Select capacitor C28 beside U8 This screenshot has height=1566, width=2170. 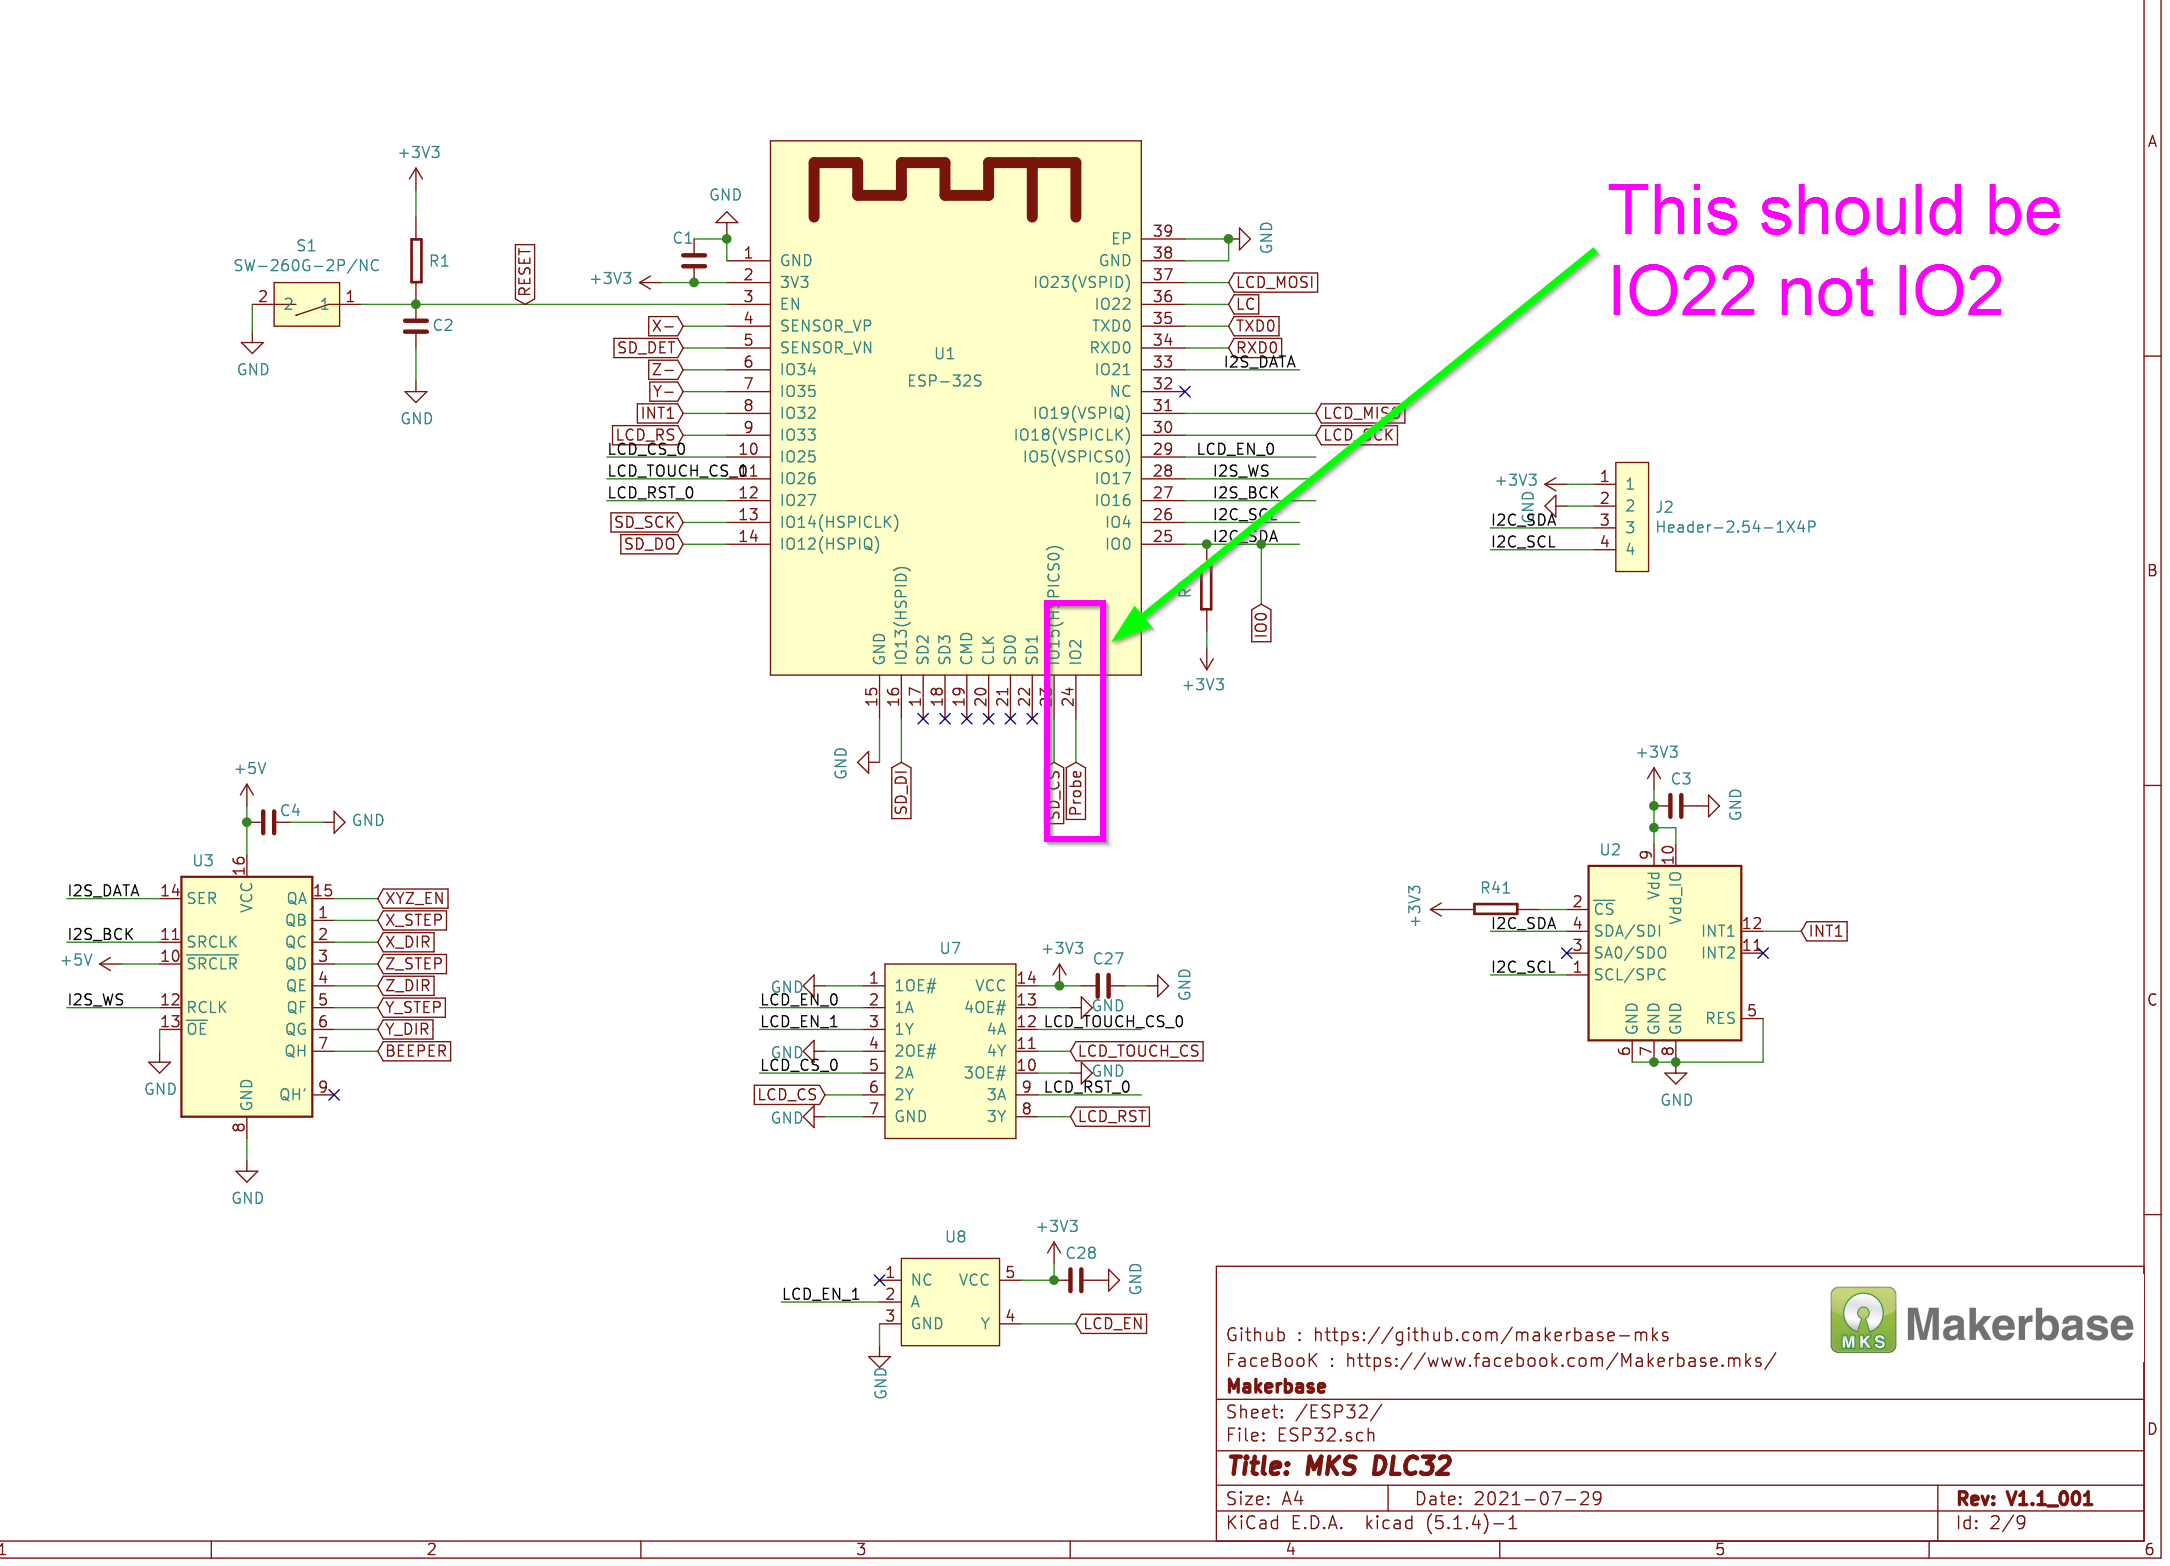click(1075, 1280)
